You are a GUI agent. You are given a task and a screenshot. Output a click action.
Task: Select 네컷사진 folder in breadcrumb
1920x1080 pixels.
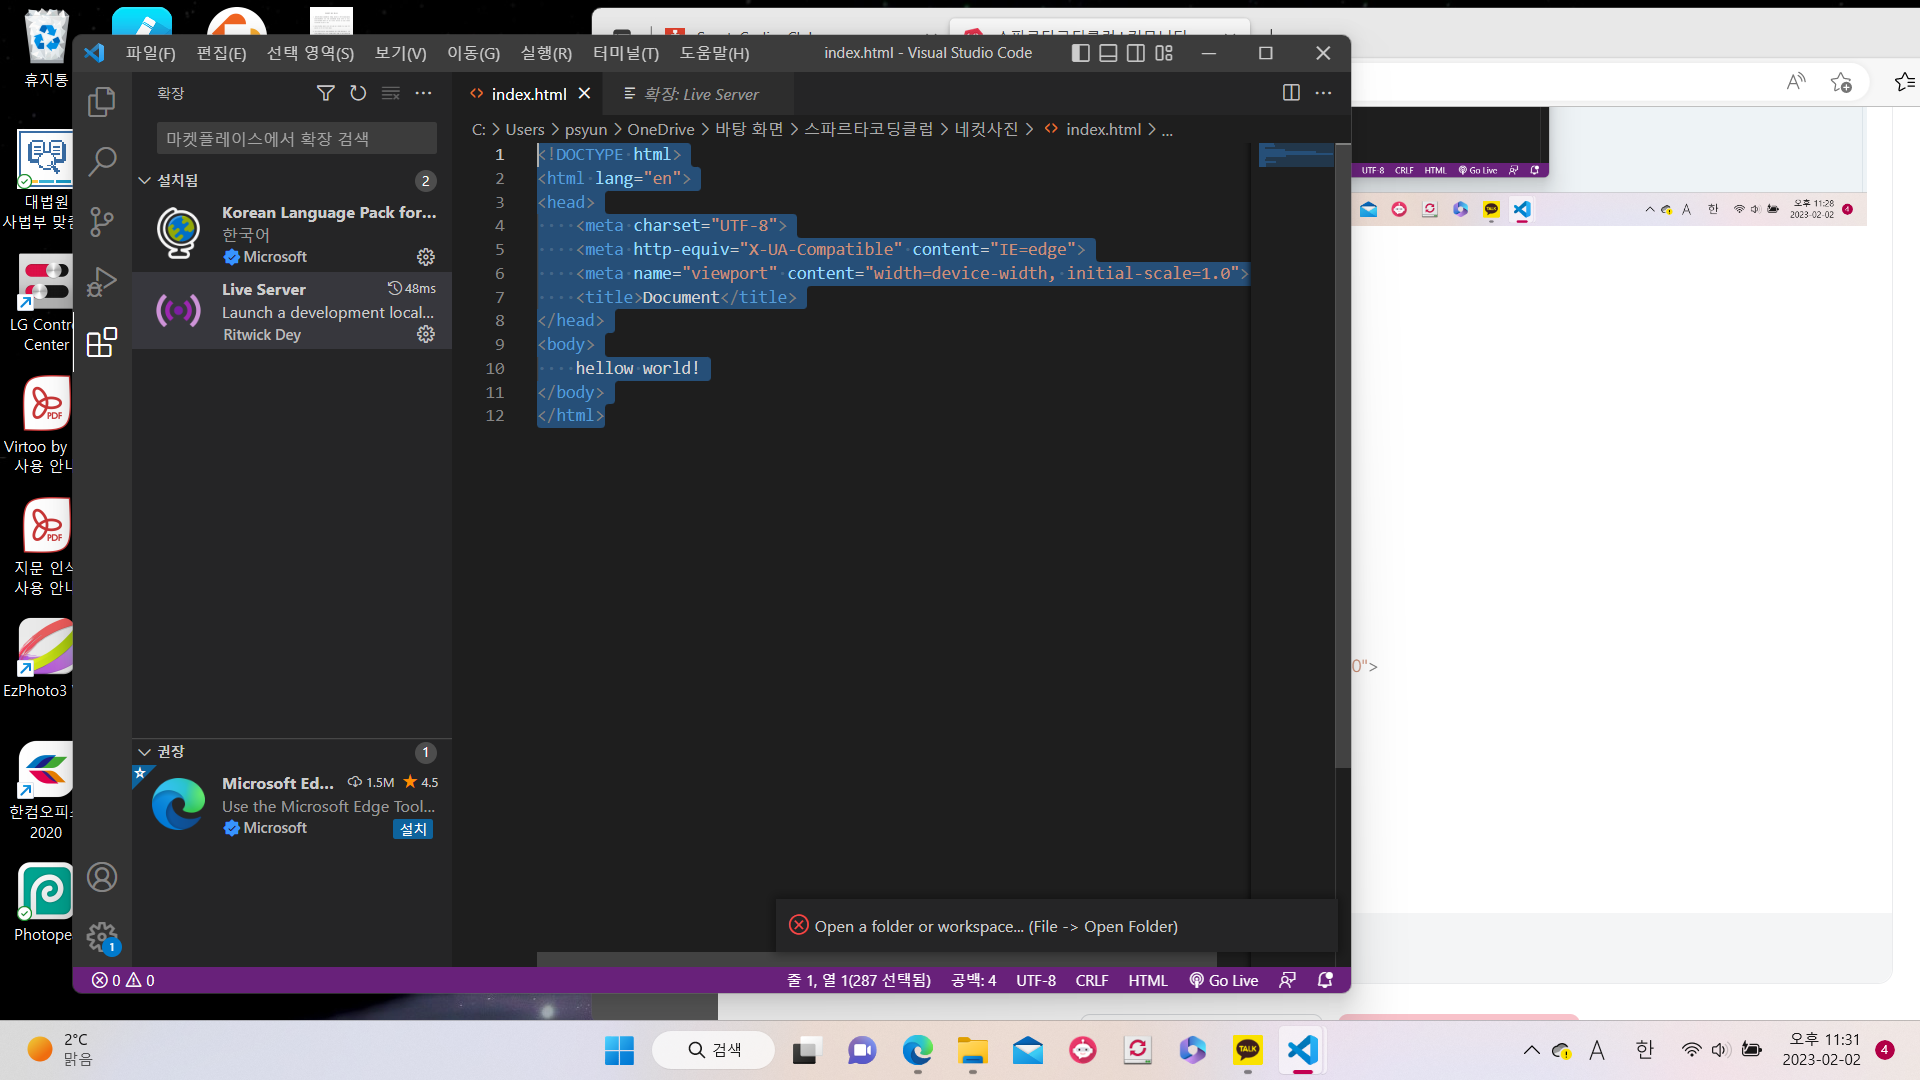point(986,129)
